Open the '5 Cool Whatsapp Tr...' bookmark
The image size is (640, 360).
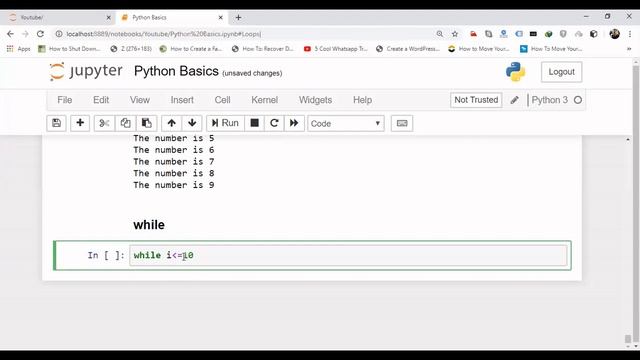(x=336, y=49)
